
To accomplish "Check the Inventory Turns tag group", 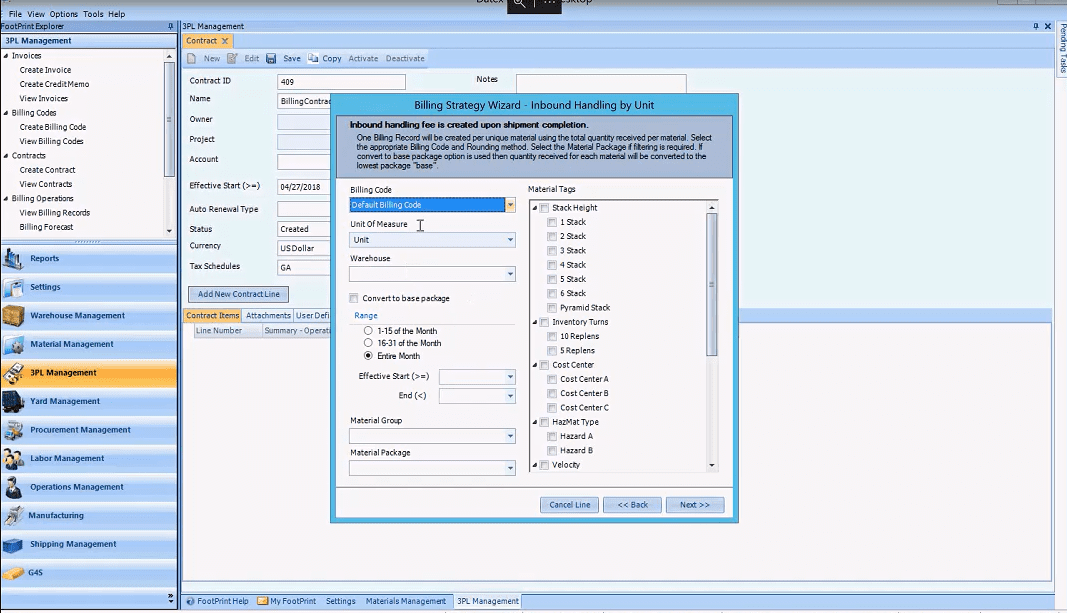I will click(x=544, y=322).
